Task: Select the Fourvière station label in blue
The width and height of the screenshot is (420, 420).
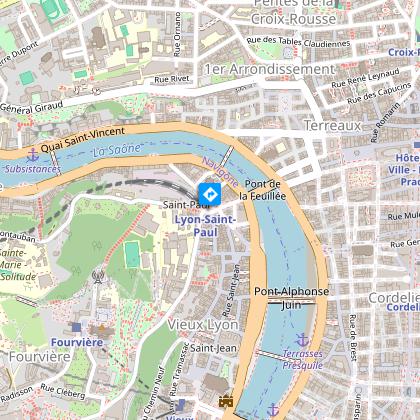Action: (x=77, y=342)
